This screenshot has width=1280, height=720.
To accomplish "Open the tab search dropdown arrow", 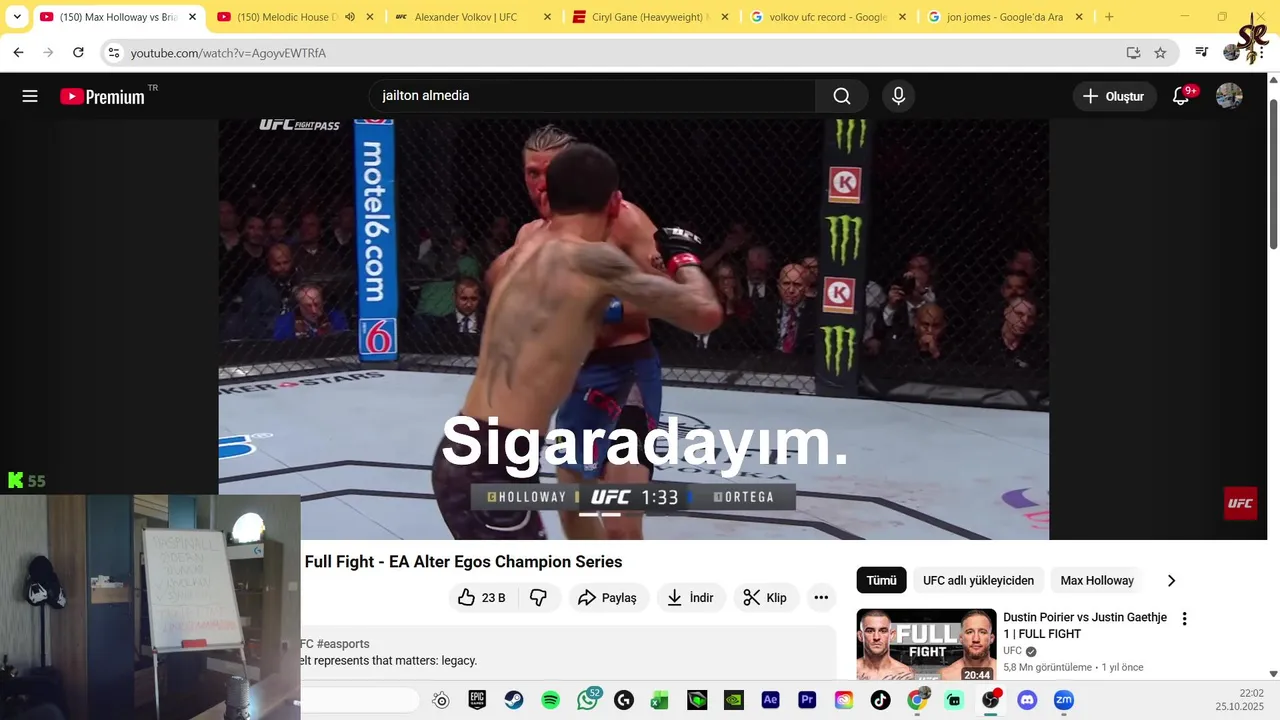I will [x=16, y=17].
